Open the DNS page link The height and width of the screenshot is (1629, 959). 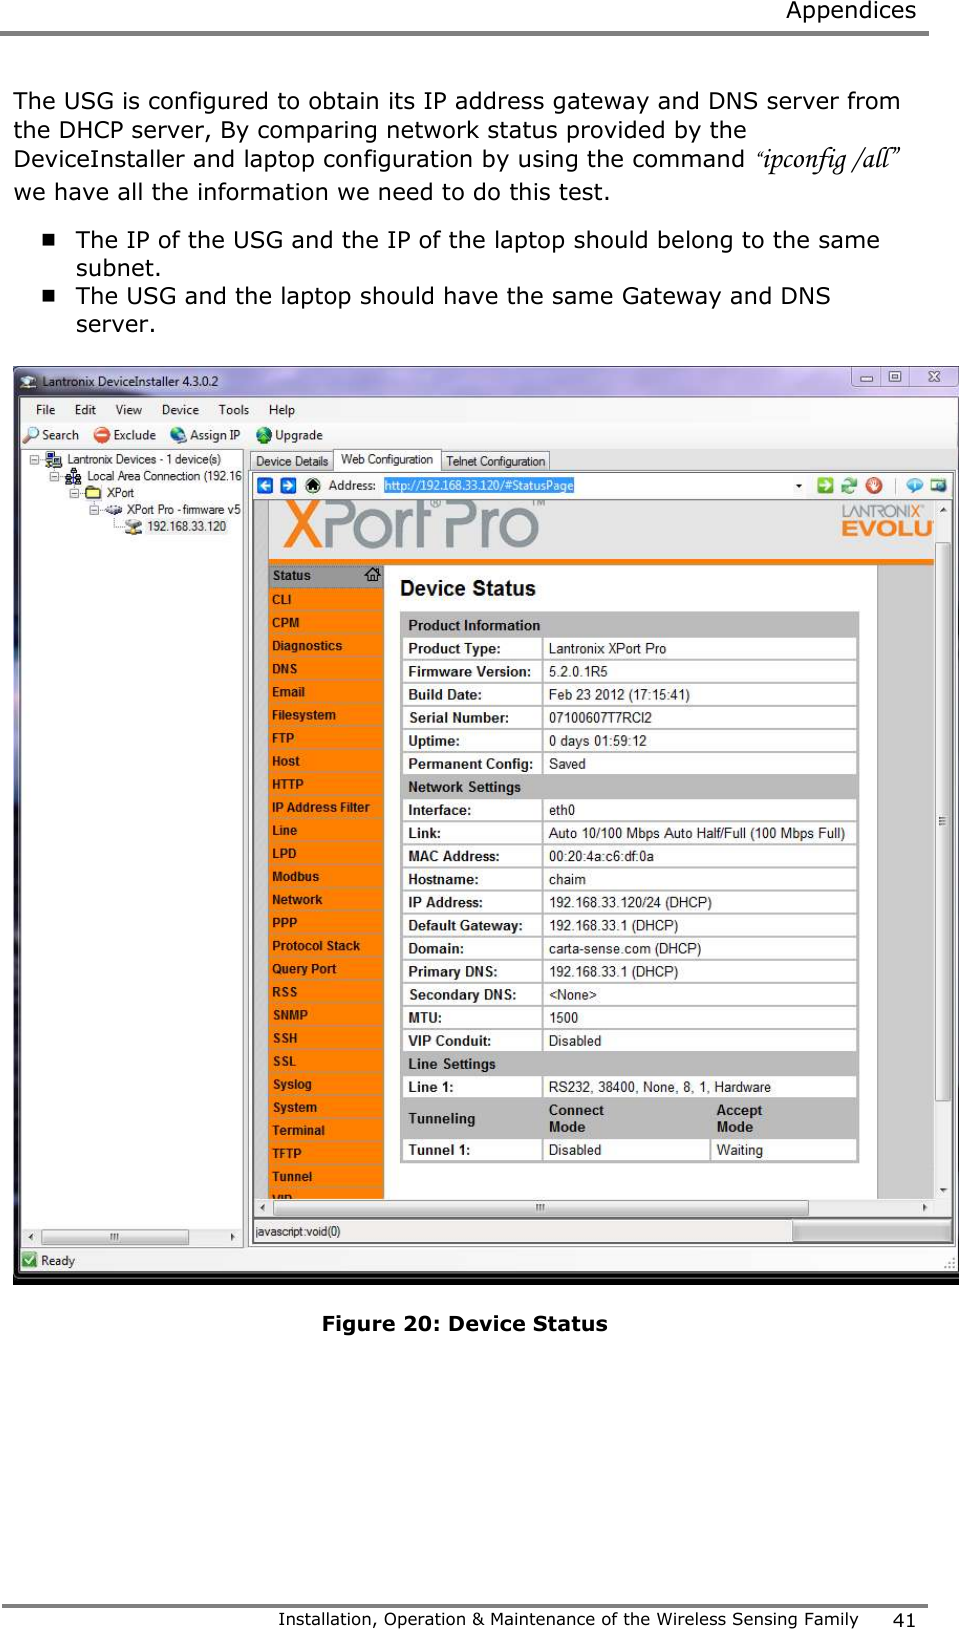pos(285,669)
